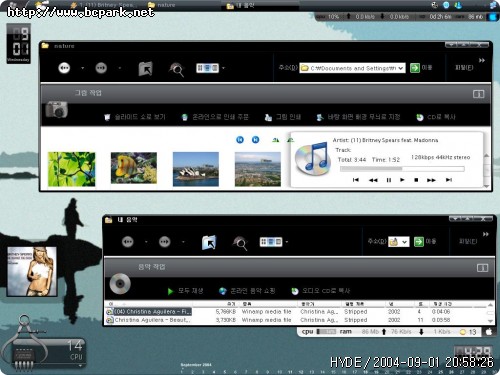Image resolution: width=500 pixels, height=375 pixels.
Task: Click Back button in music window
Action: (x=128, y=242)
